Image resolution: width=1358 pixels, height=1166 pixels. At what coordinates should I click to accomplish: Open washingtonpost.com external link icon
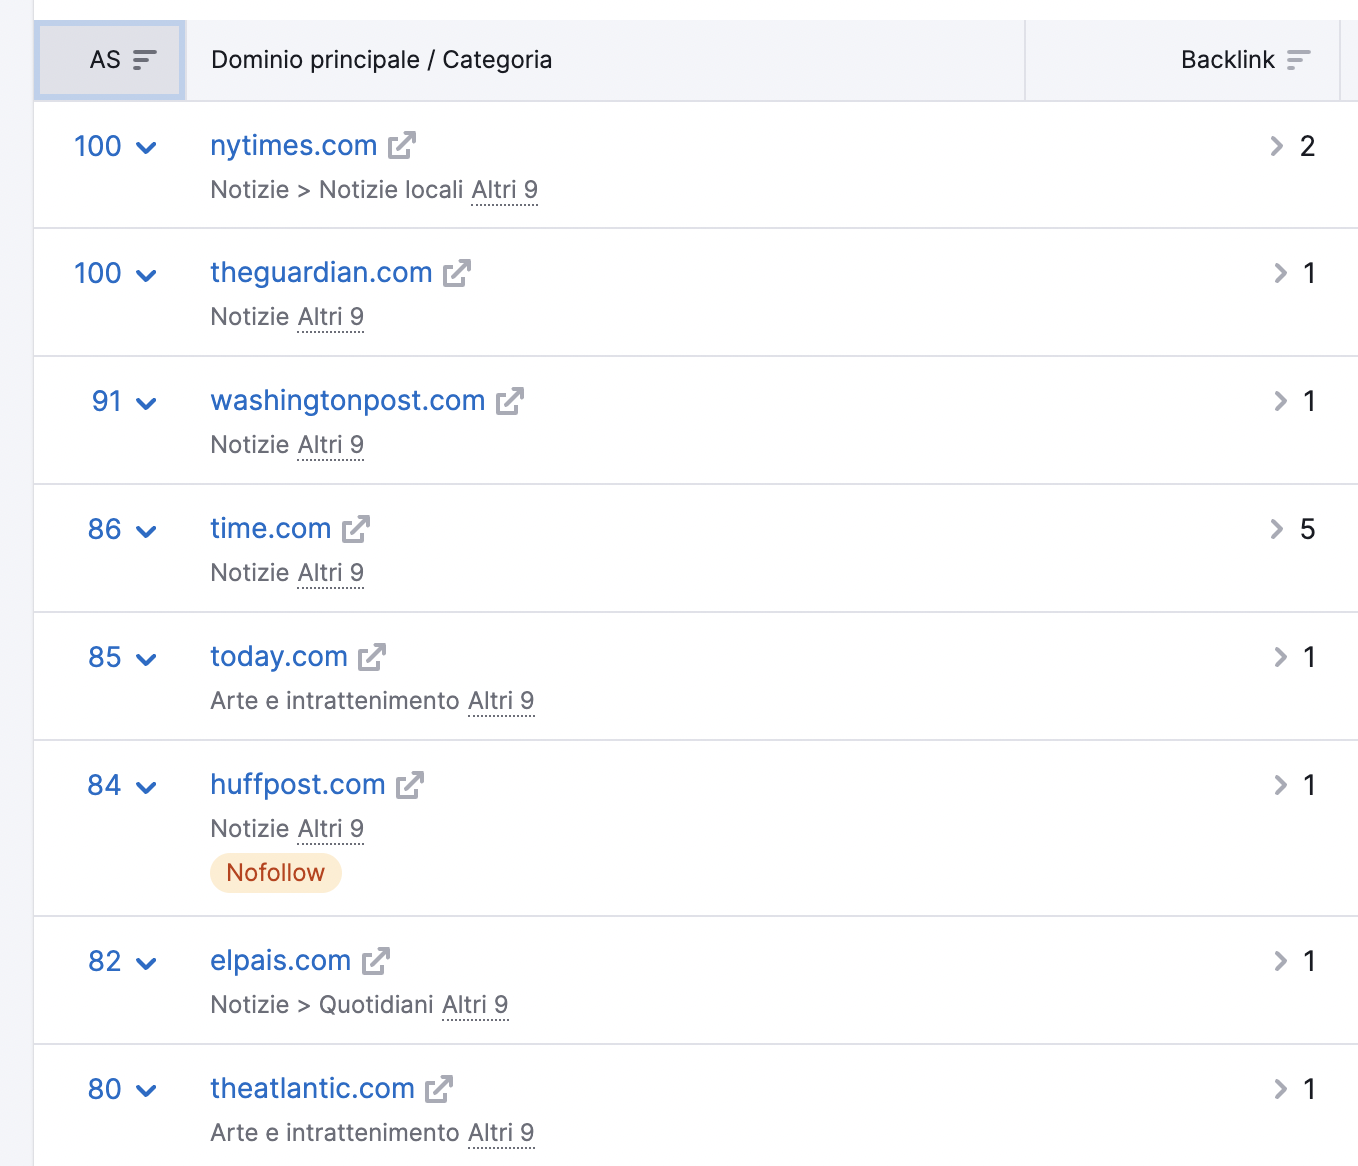click(x=510, y=401)
